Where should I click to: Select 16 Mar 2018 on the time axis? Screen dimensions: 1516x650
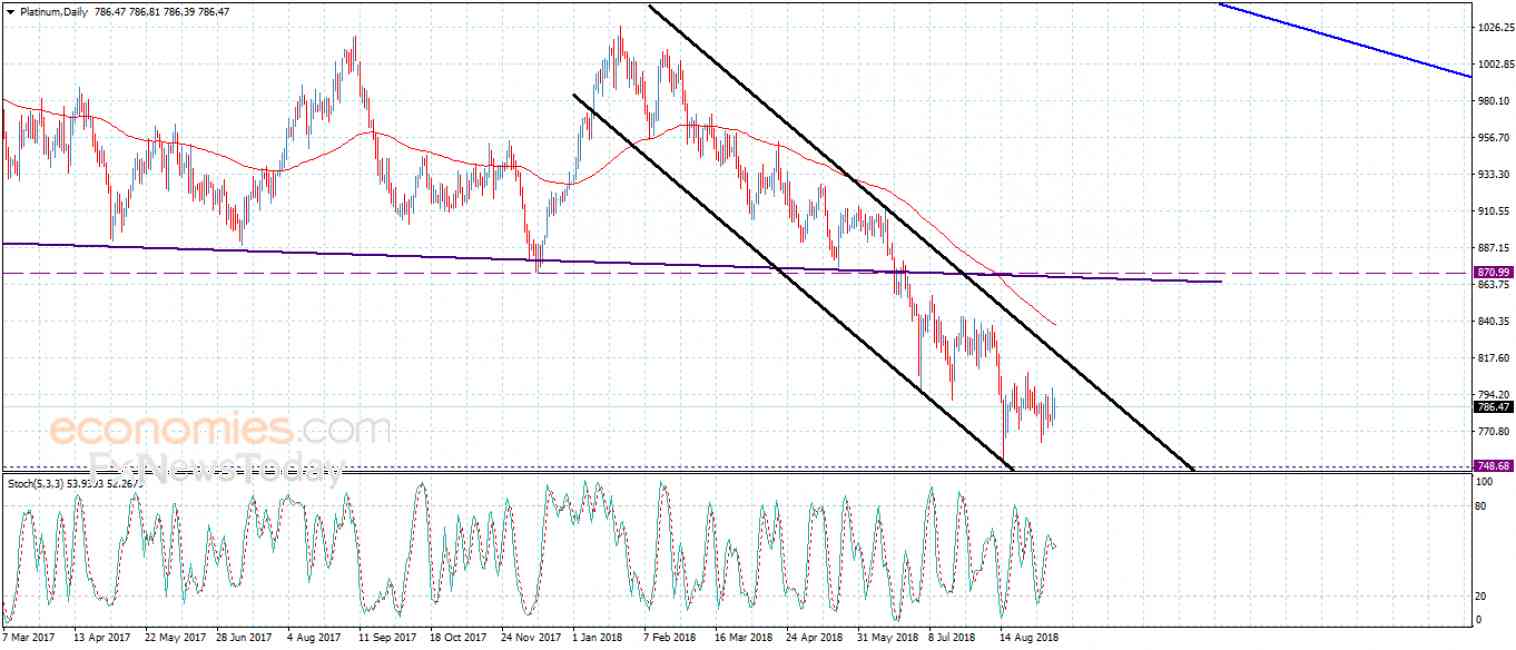click(744, 636)
